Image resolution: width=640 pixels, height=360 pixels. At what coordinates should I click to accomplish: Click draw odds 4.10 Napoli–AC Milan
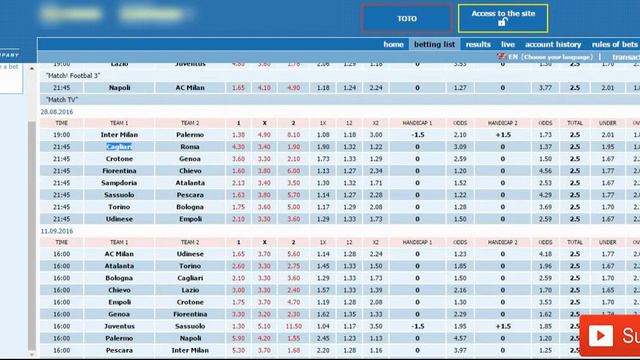pyautogui.click(x=264, y=88)
